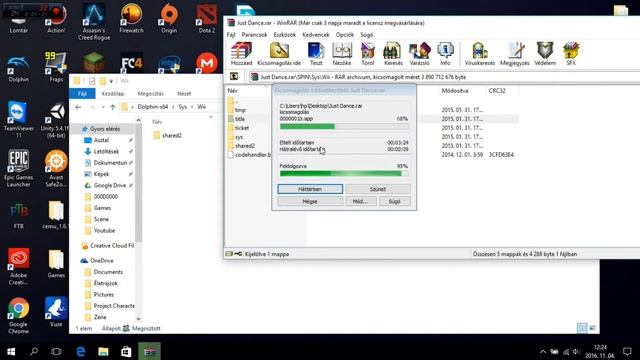The width and height of the screenshot is (640, 360).
Task: Open Google Chrome desktop icon
Action: tap(18, 316)
